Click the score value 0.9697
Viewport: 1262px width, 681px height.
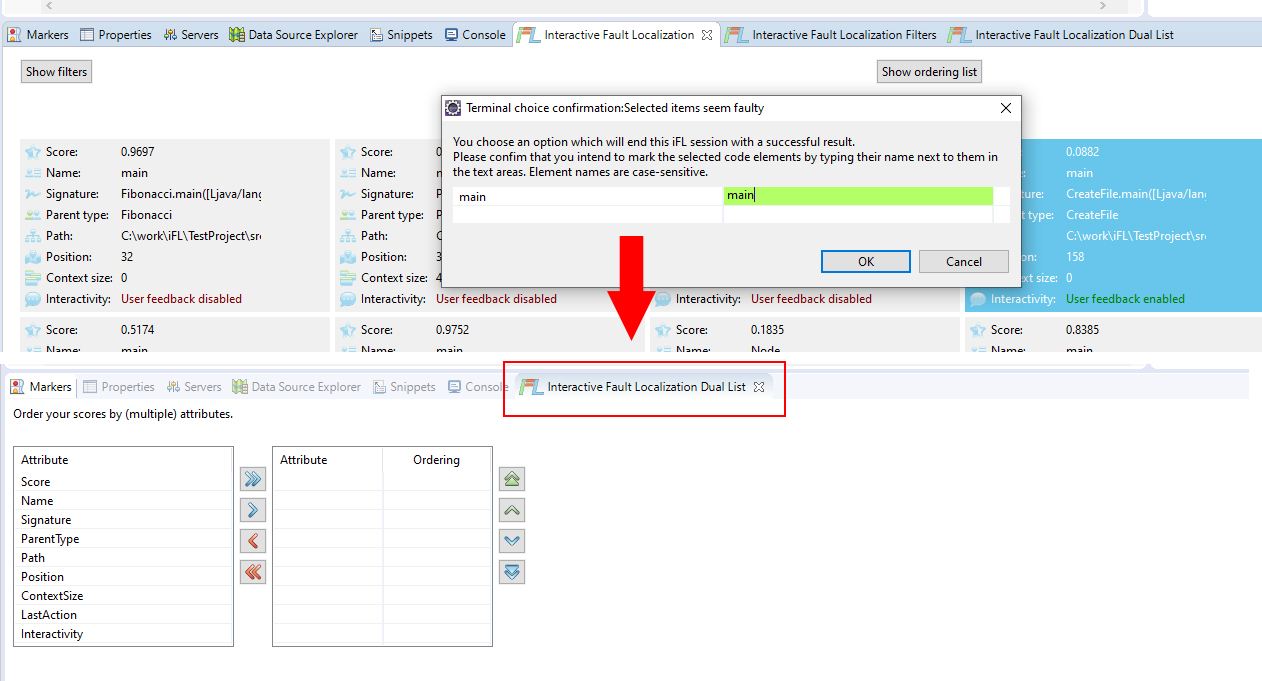coord(138,152)
